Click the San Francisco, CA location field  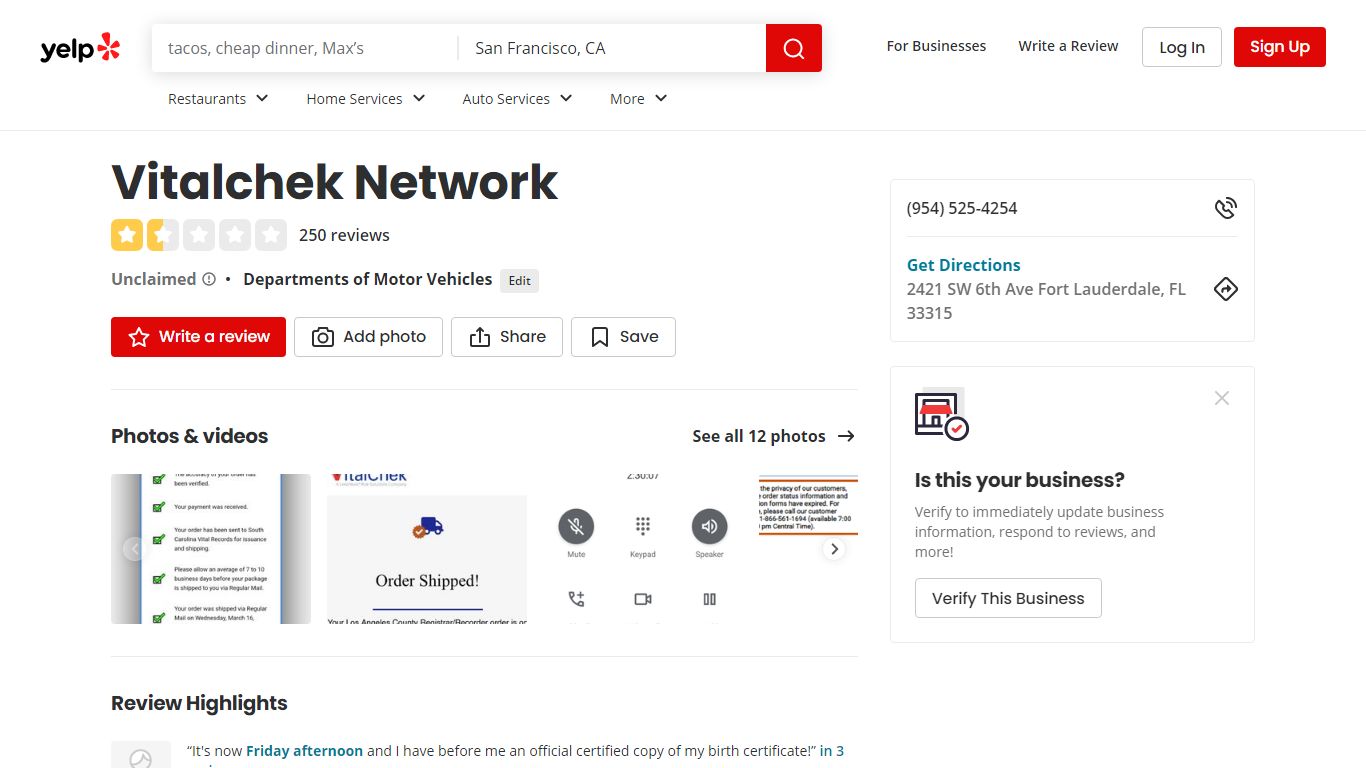612,48
